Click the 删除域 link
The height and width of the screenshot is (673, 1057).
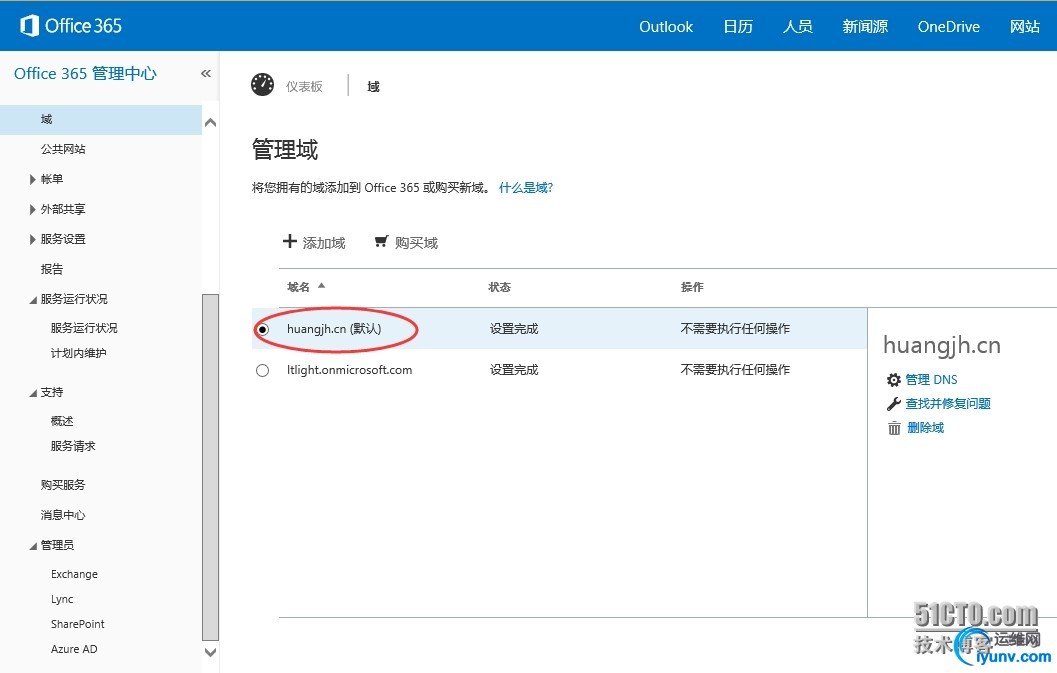(925, 428)
